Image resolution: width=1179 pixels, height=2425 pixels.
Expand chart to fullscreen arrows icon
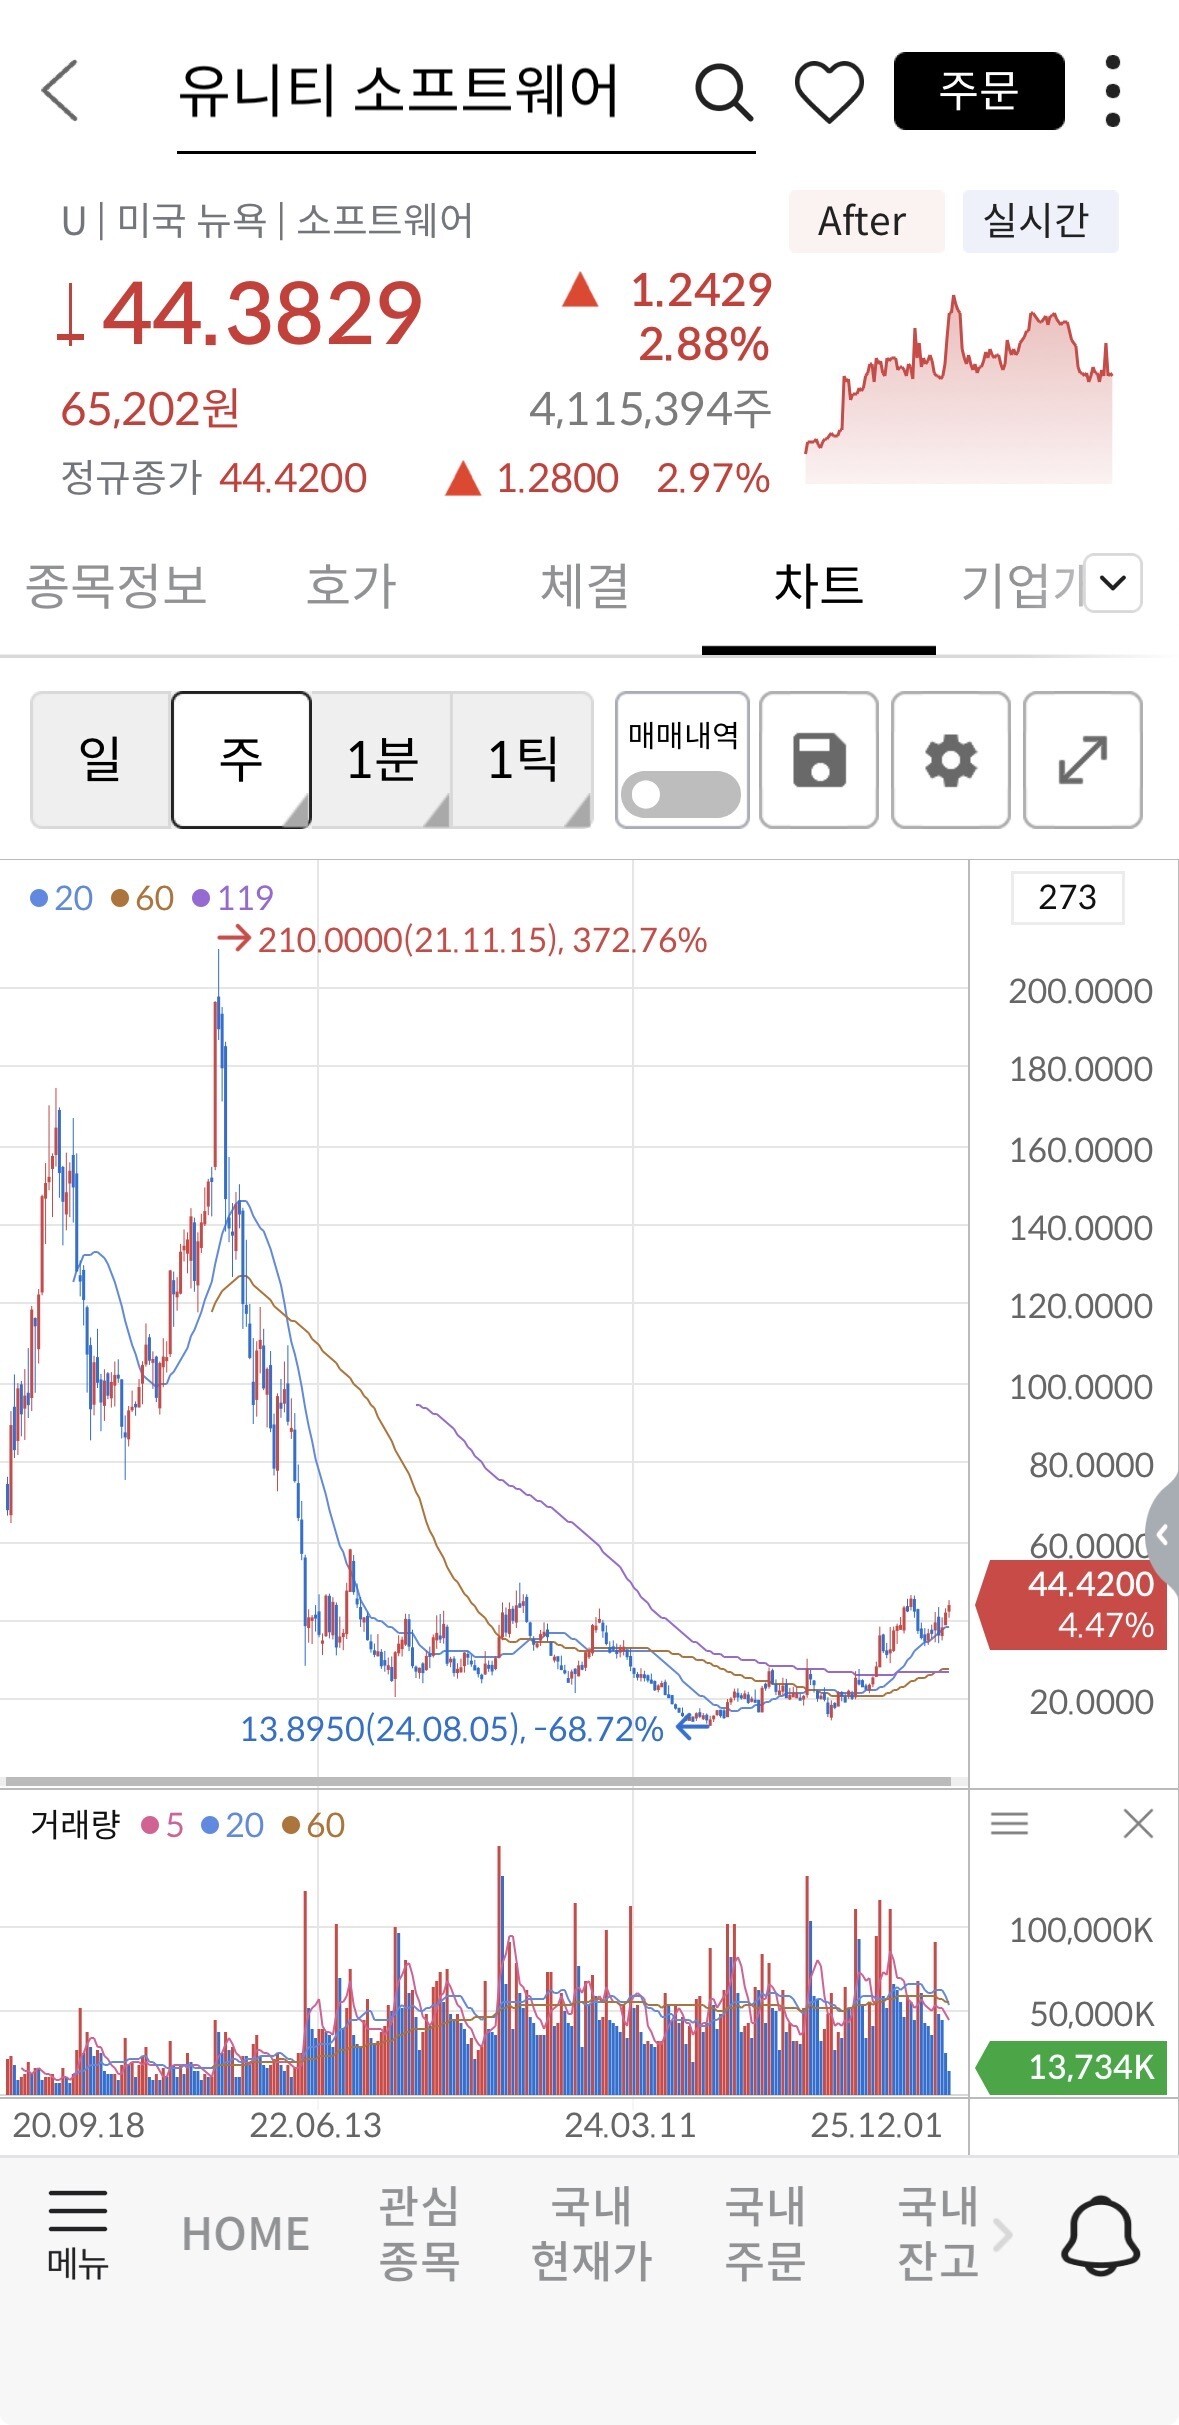click(1083, 760)
